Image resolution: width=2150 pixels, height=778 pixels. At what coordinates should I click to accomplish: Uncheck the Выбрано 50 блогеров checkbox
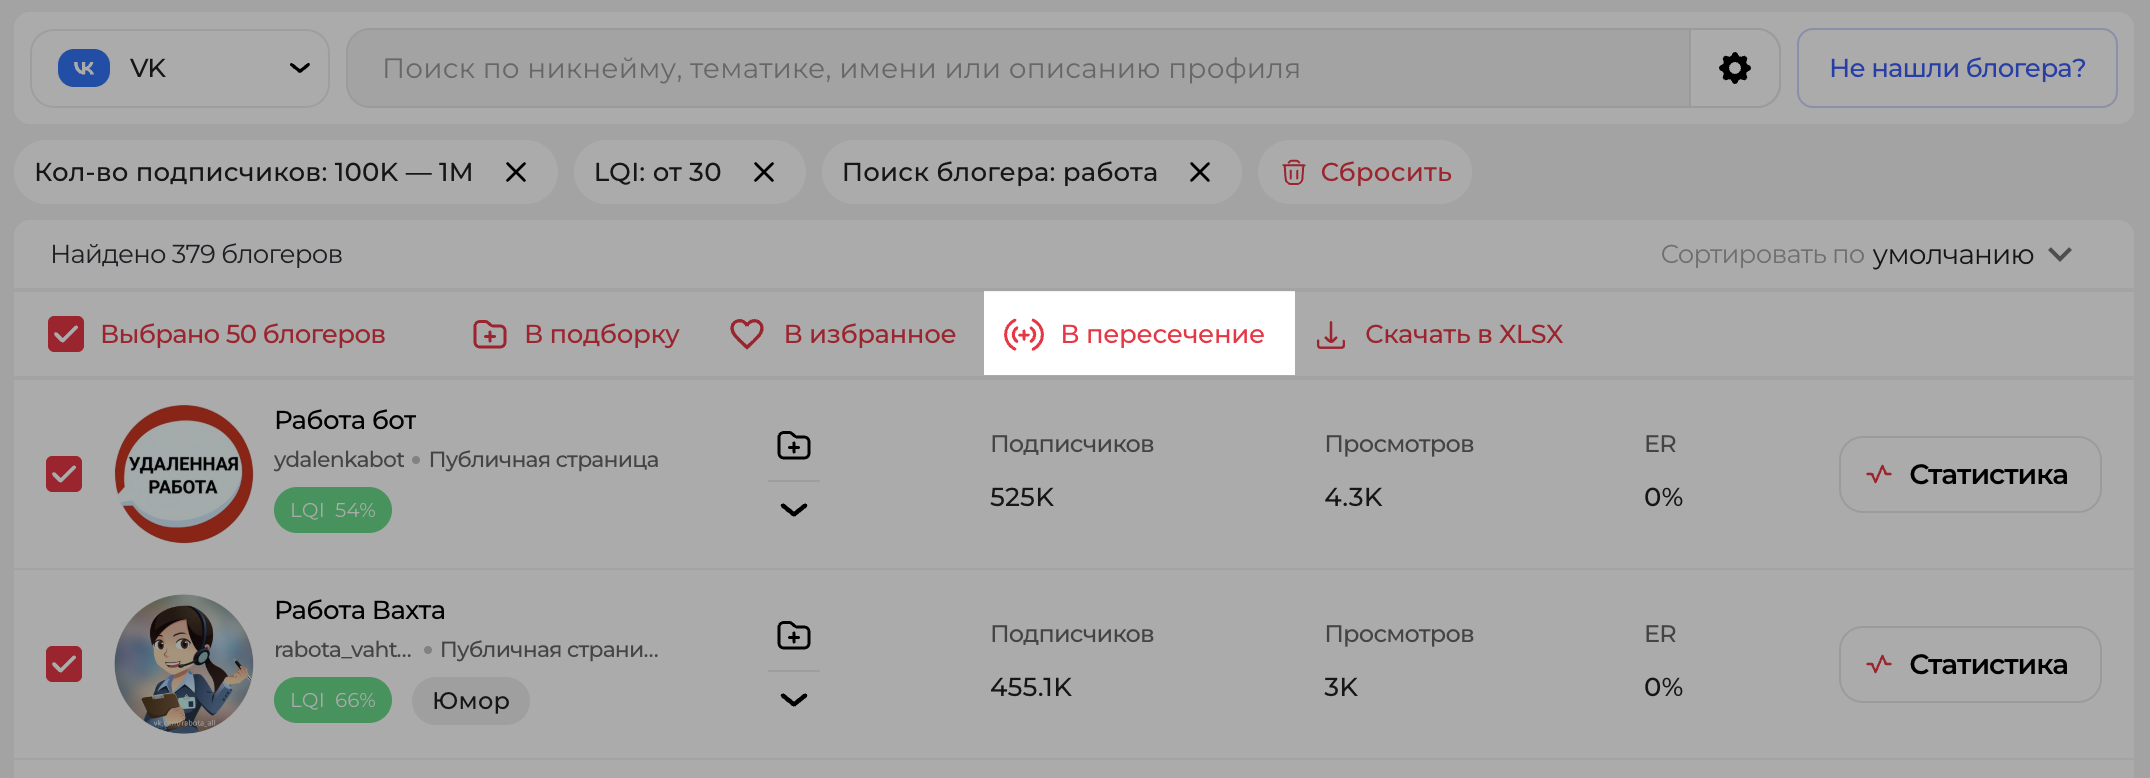coord(66,334)
